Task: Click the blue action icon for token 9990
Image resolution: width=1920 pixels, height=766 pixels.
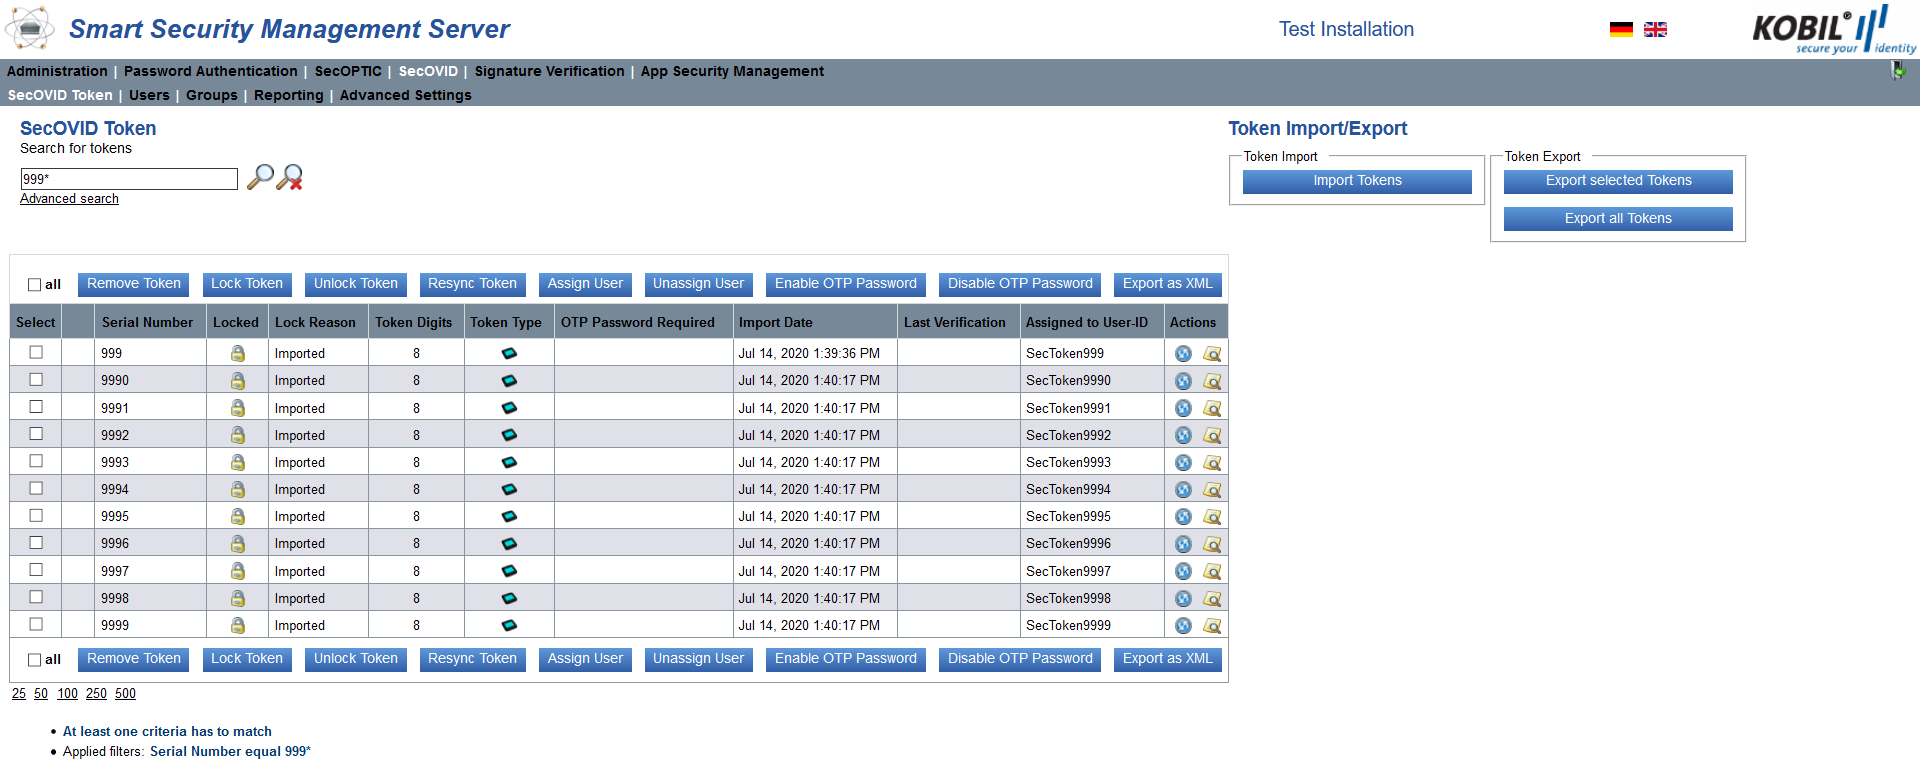Action: point(1183,381)
